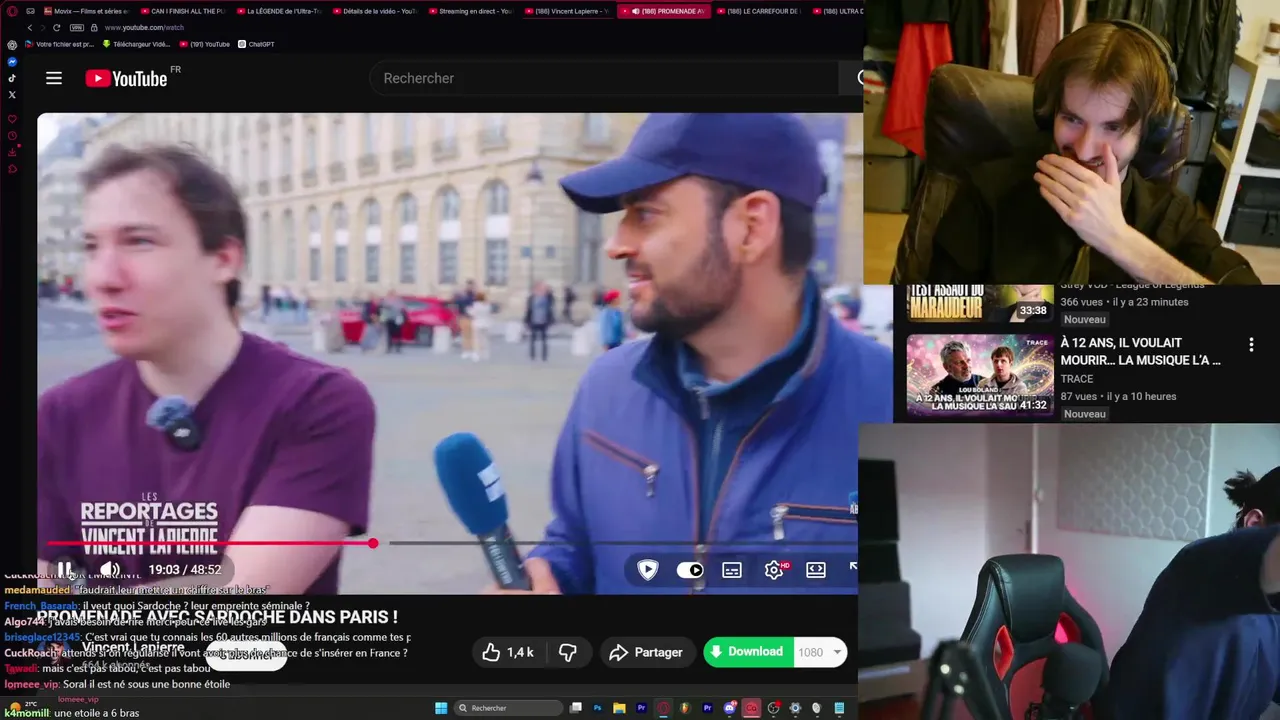This screenshot has height=720, width=1280.
Task: Open options menu for À 12 ANS video
Action: (x=1251, y=345)
